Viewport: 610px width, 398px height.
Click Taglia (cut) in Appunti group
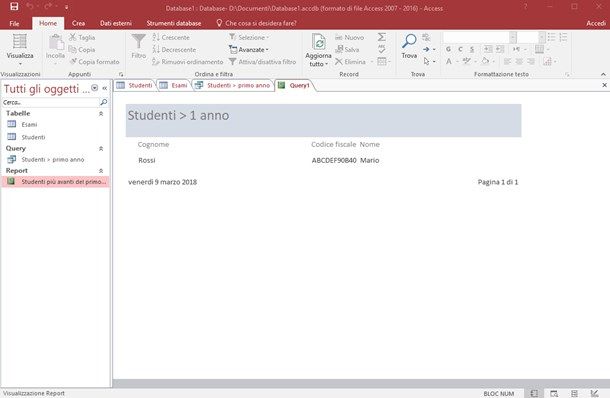coord(82,37)
